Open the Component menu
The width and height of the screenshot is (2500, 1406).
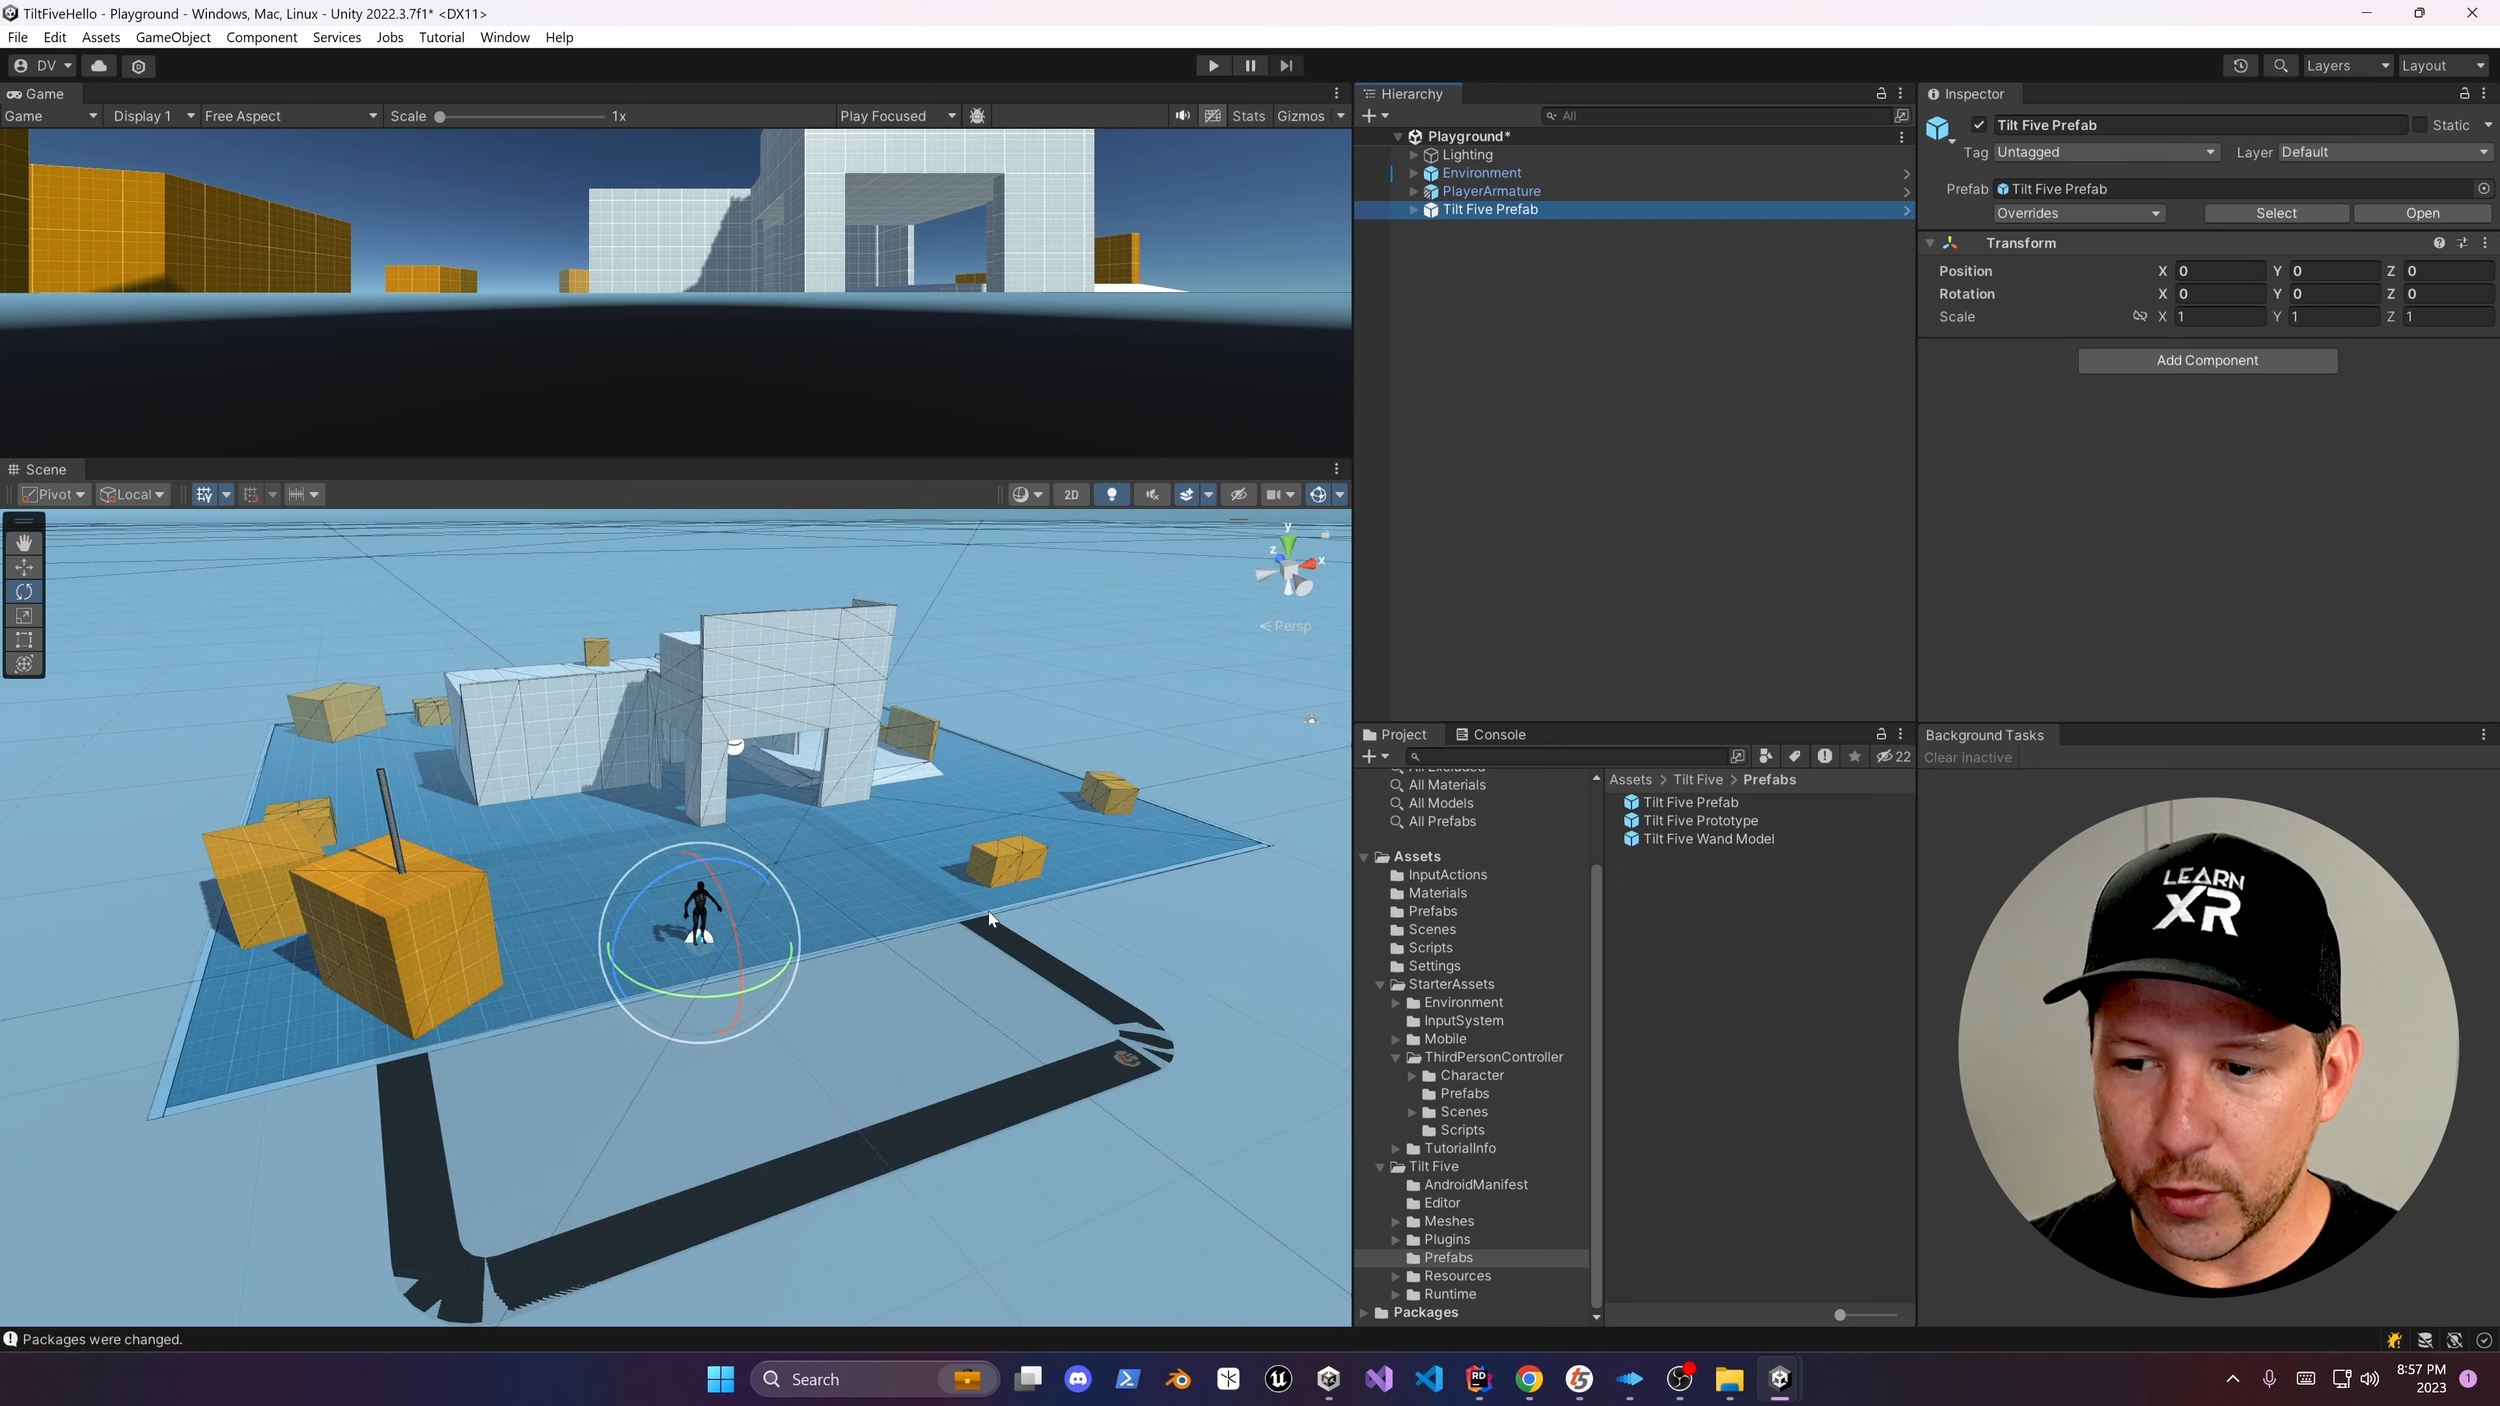coord(262,37)
